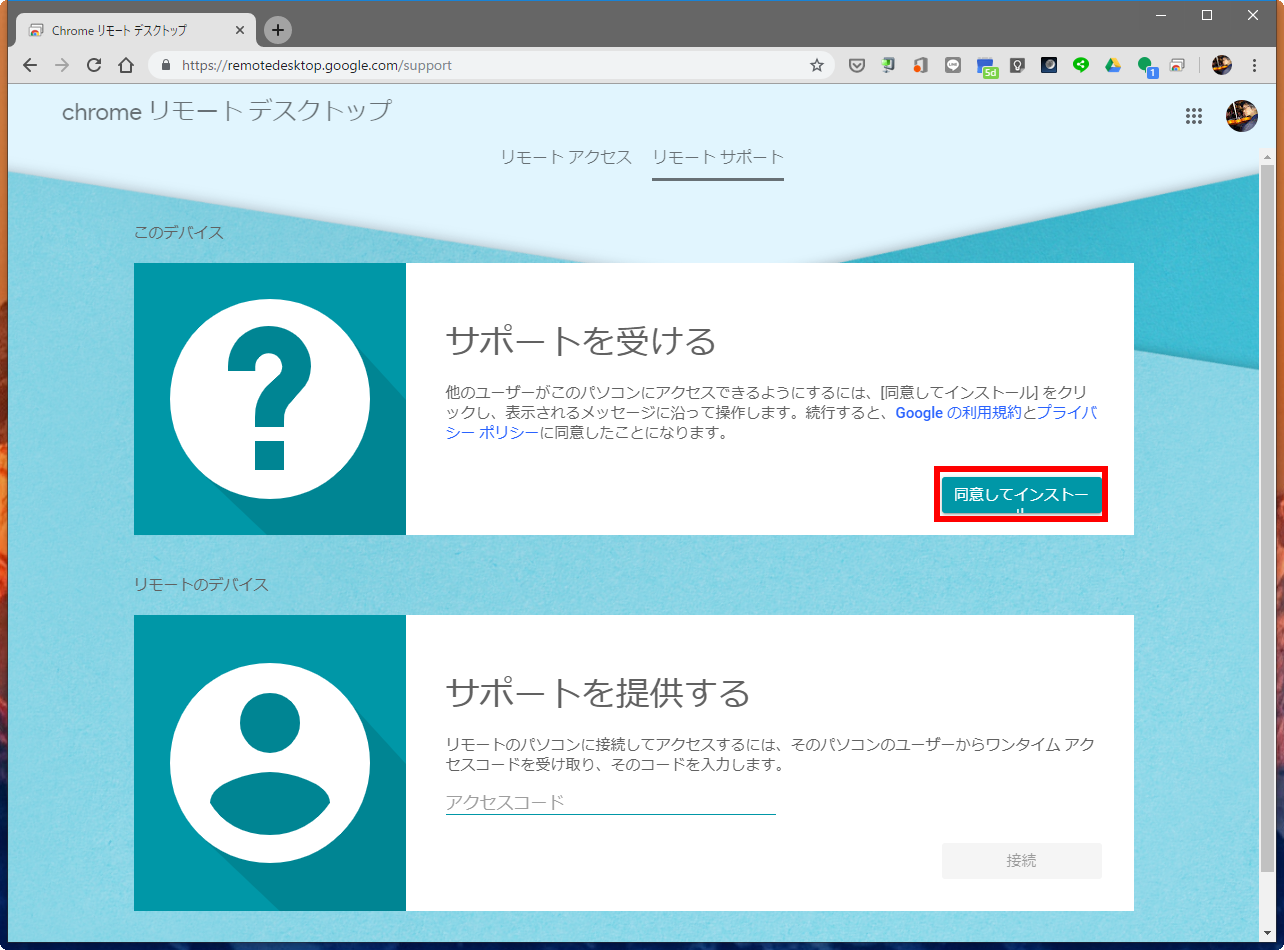Switch to the リモート アクセス tab
This screenshot has width=1284, height=950.
566,157
